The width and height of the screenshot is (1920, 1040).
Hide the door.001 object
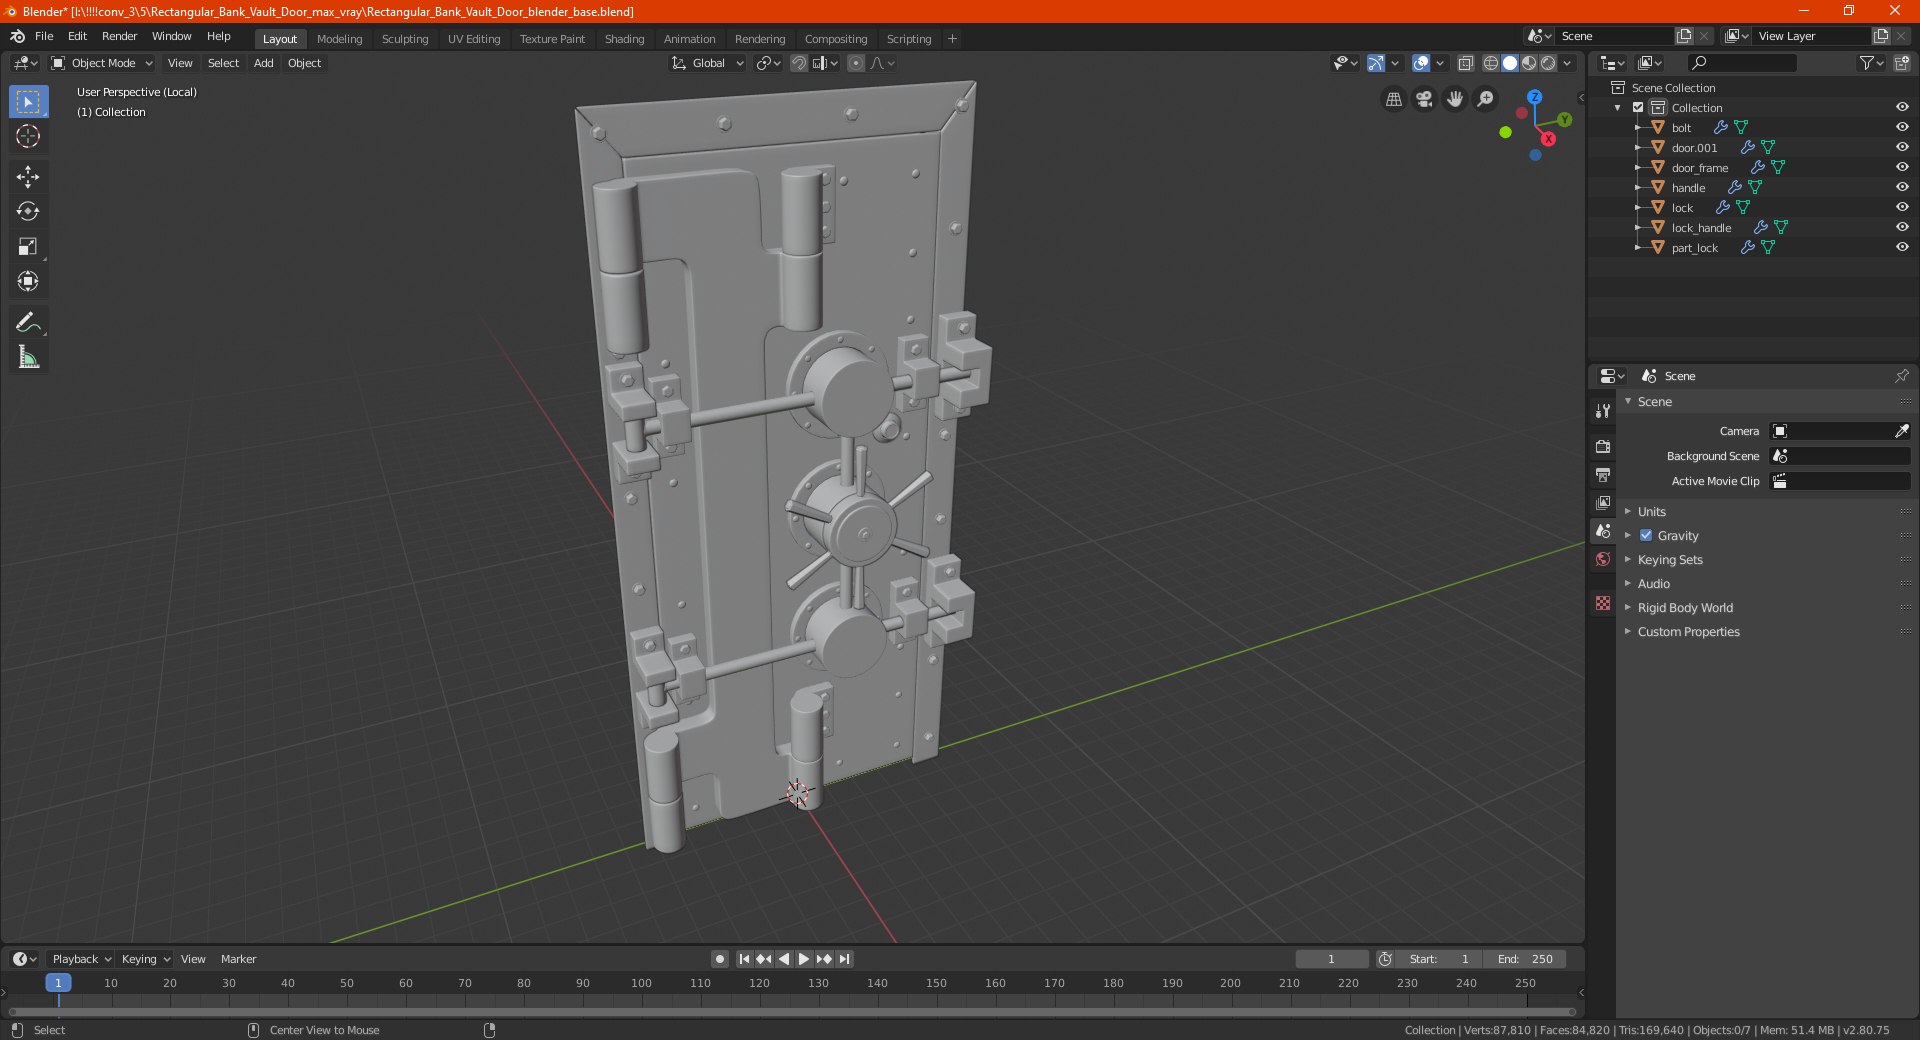pyautogui.click(x=1902, y=147)
